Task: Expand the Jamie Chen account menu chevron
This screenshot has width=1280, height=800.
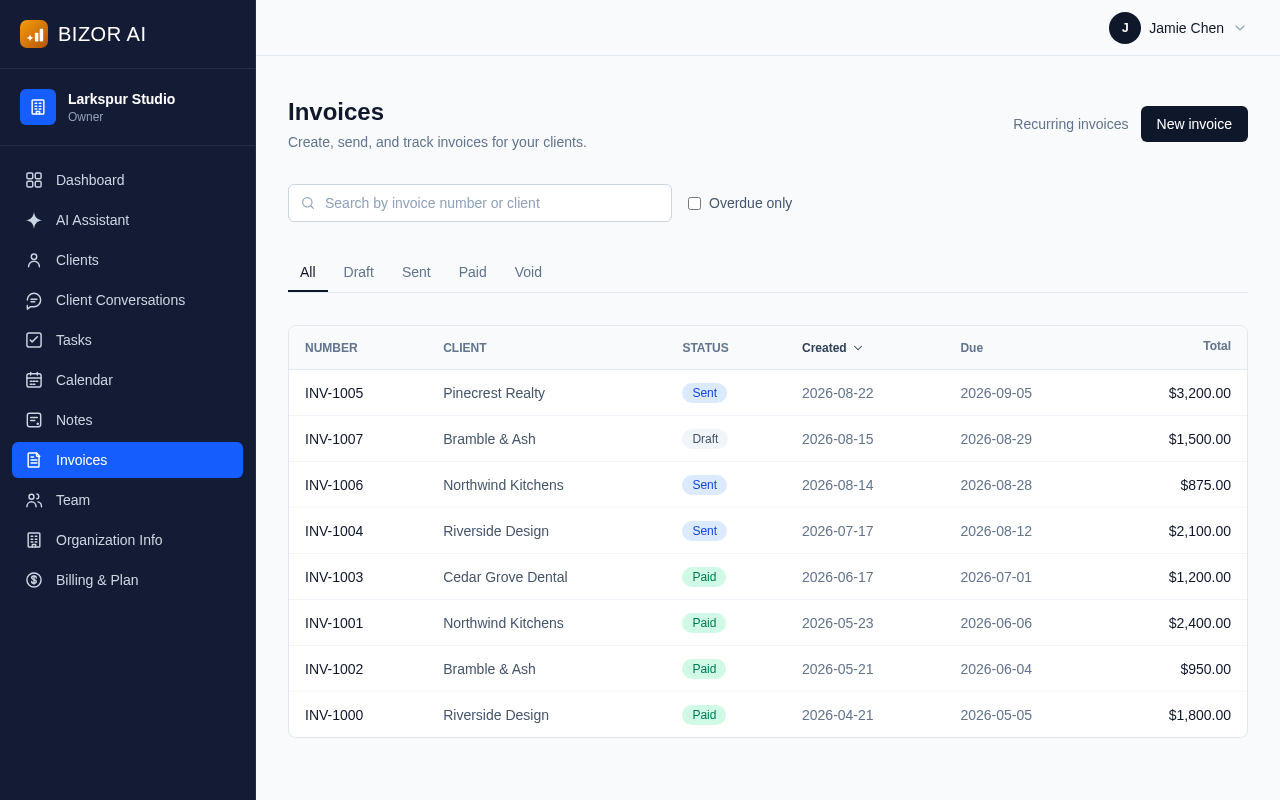Action: click(1240, 28)
